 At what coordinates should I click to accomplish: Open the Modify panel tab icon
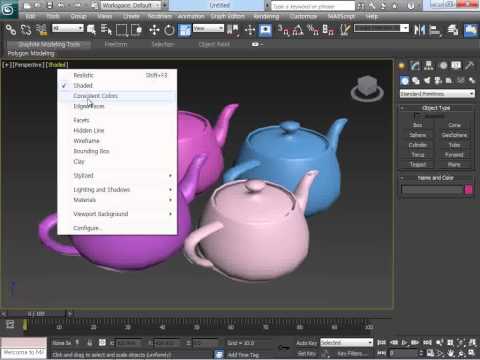(x=415, y=66)
